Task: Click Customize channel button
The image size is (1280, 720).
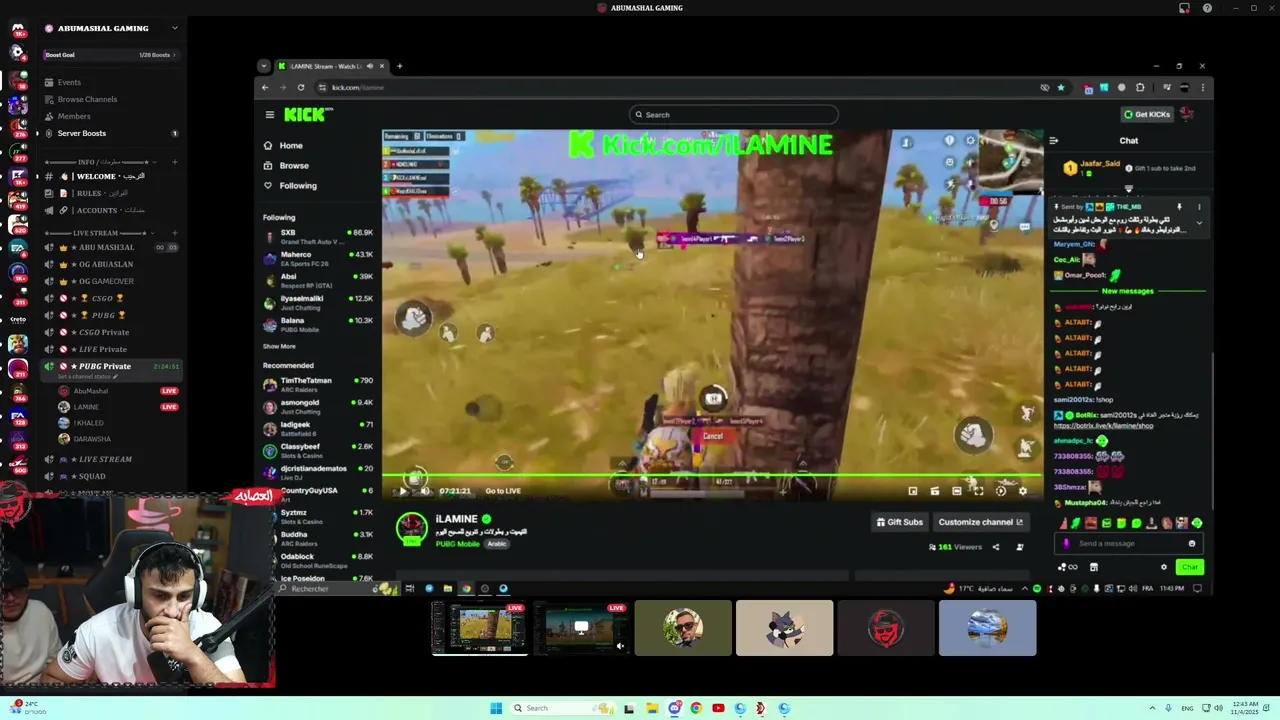Action: pos(980,522)
